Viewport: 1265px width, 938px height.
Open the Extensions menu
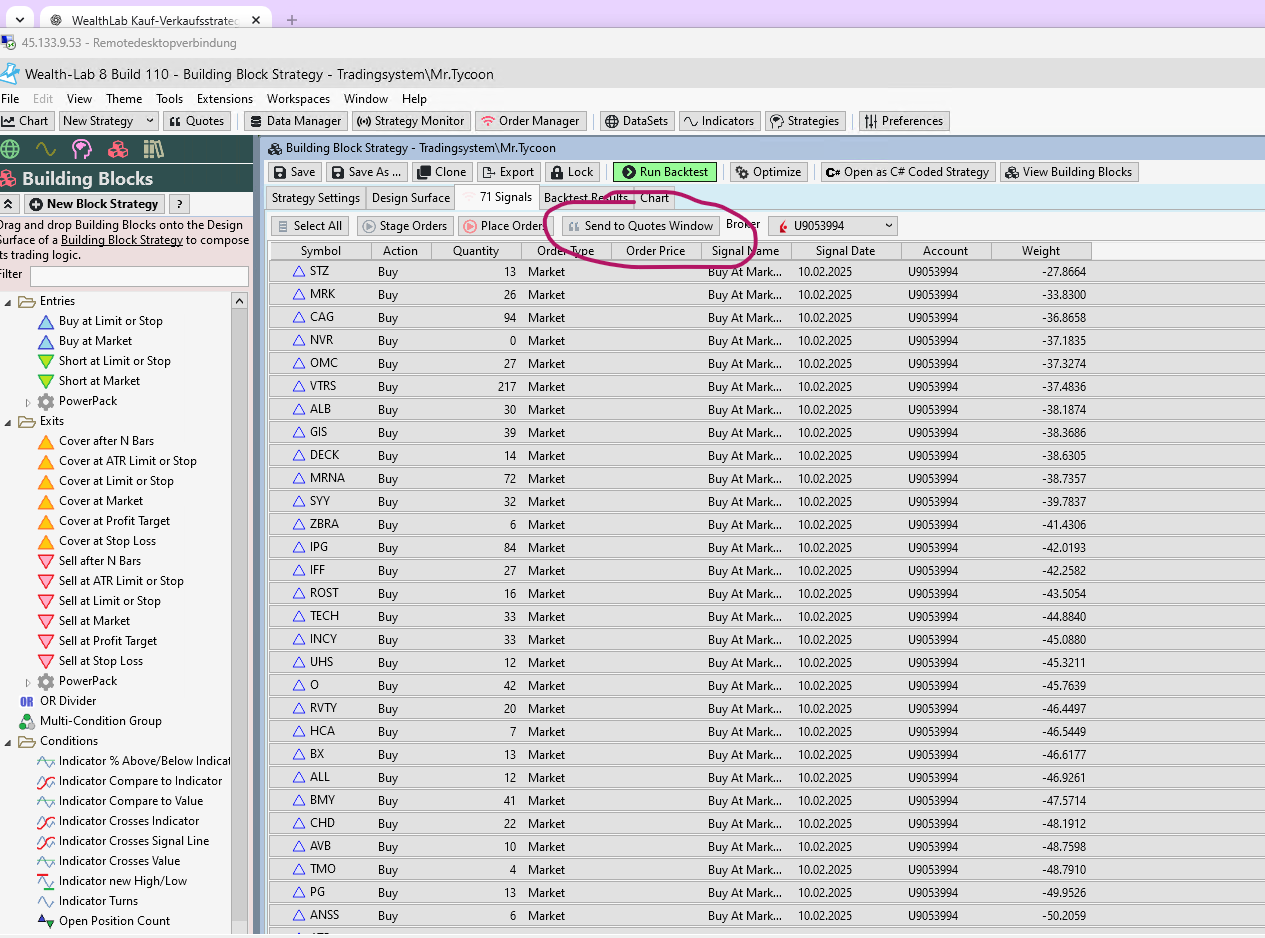pyautogui.click(x=225, y=99)
